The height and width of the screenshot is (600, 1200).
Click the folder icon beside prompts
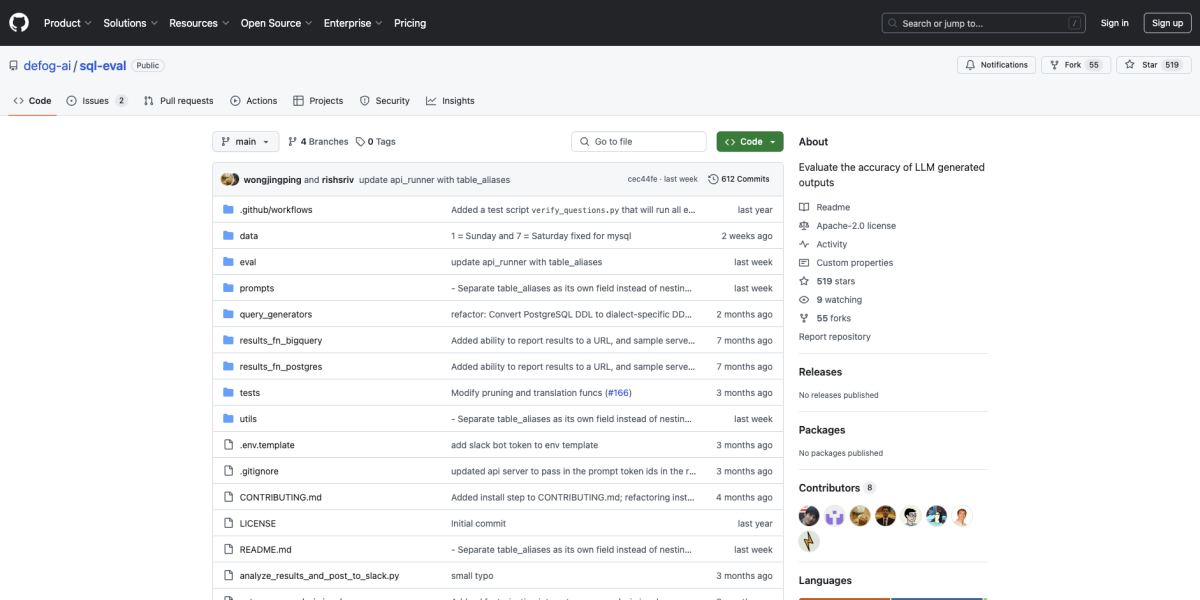point(228,288)
